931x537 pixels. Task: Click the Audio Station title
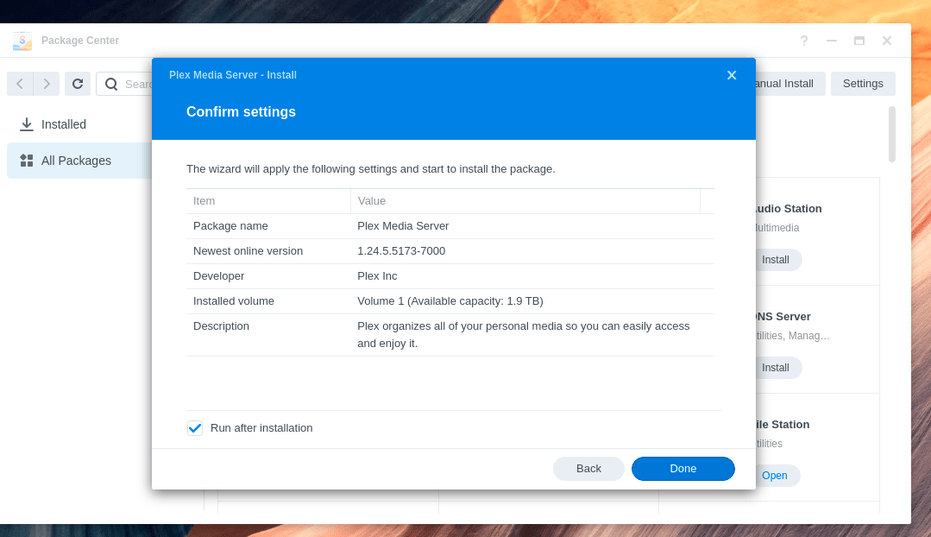(x=788, y=209)
